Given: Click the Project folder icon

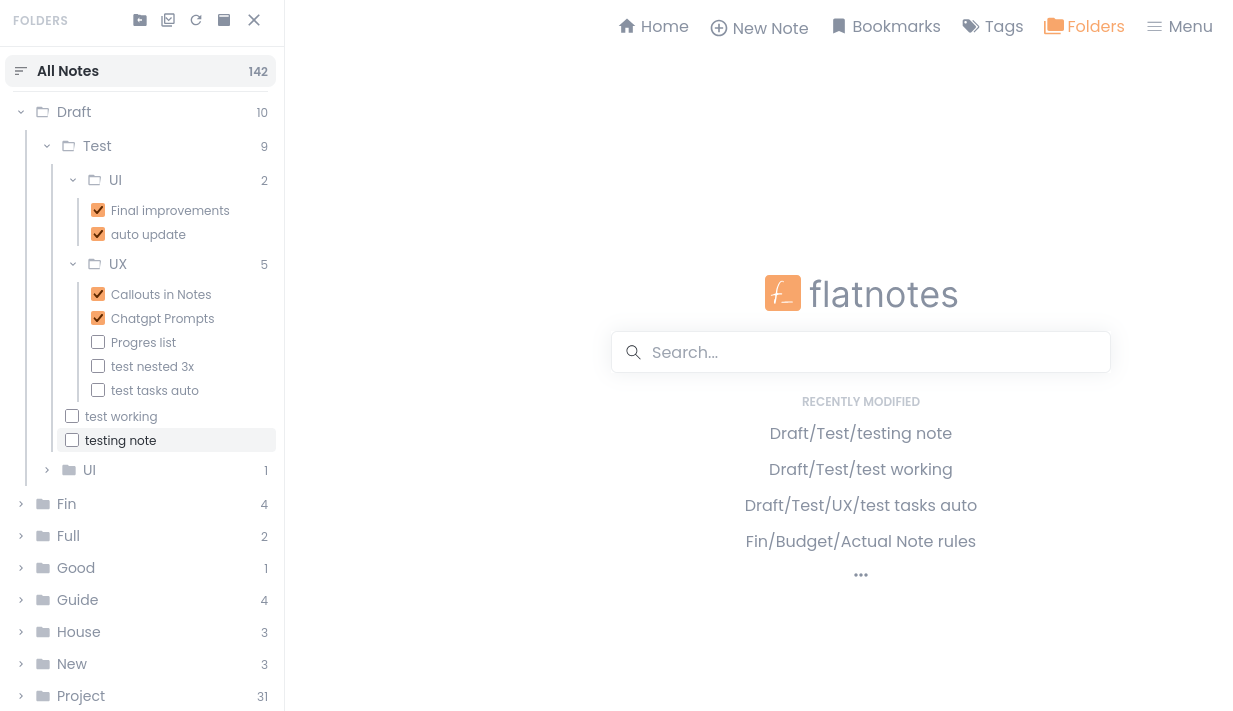Looking at the screenshot, I should tap(43, 696).
